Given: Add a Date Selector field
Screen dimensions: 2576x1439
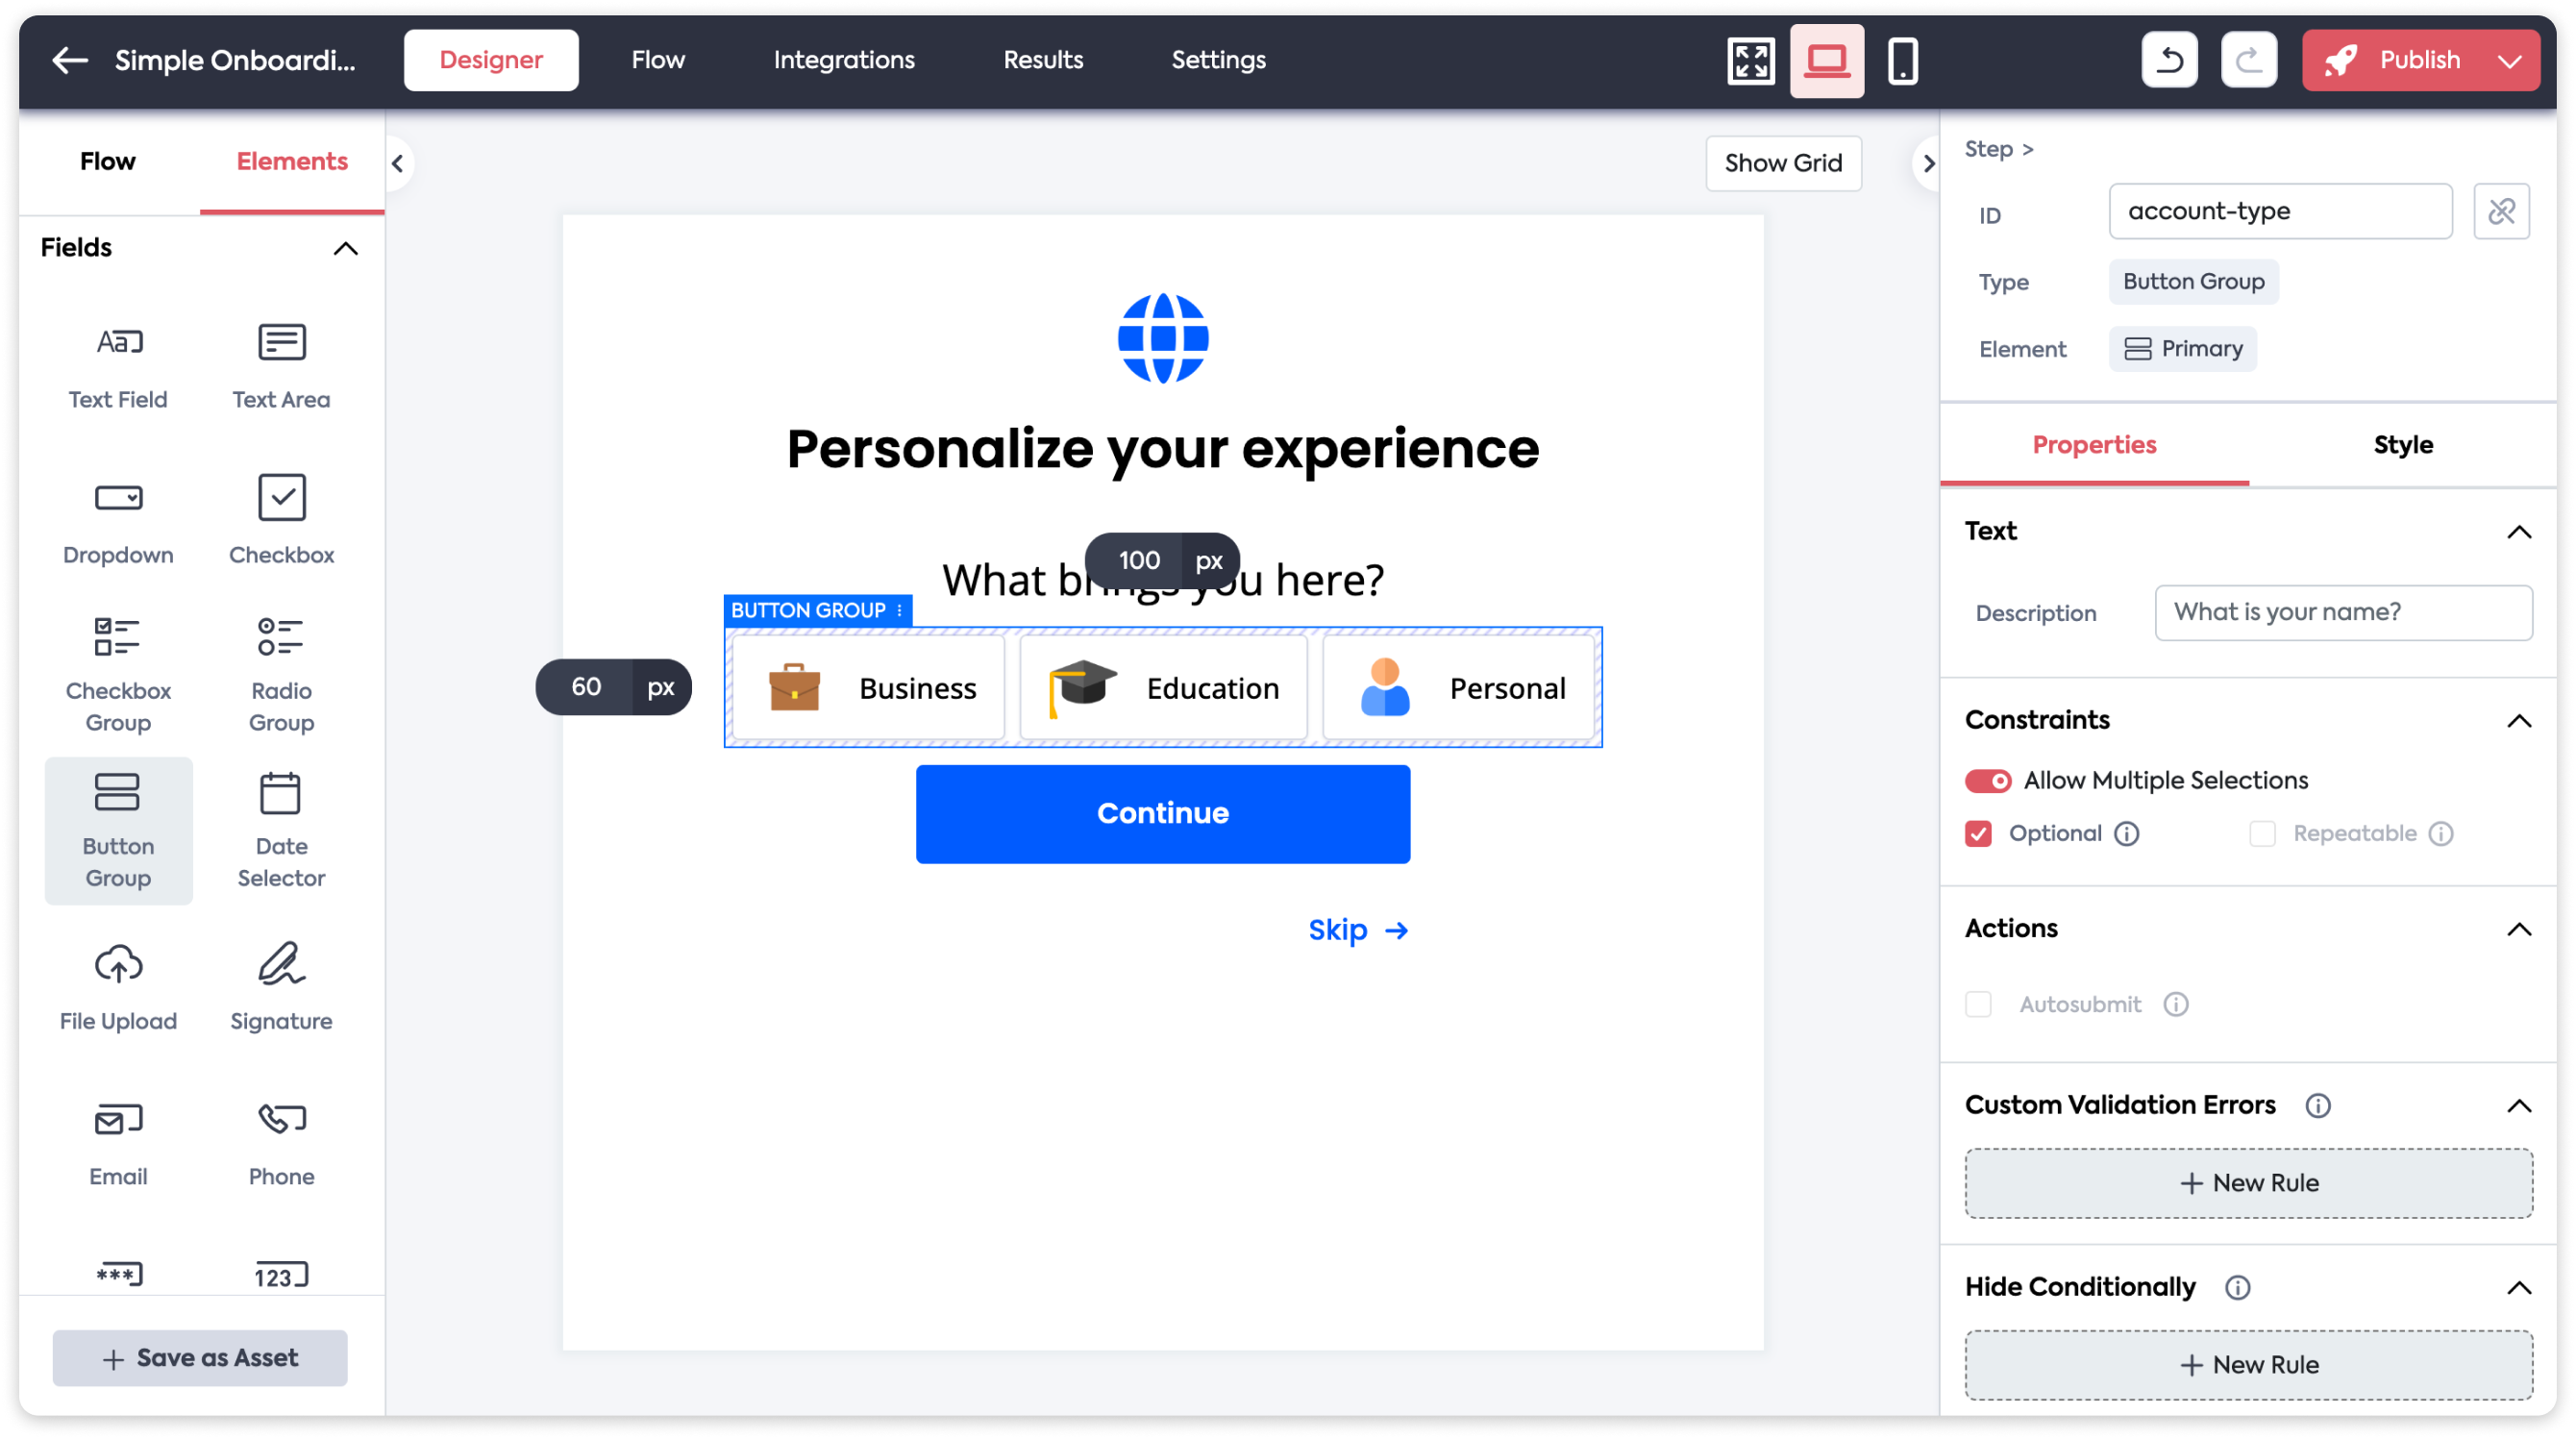Looking at the screenshot, I should point(280,830).
